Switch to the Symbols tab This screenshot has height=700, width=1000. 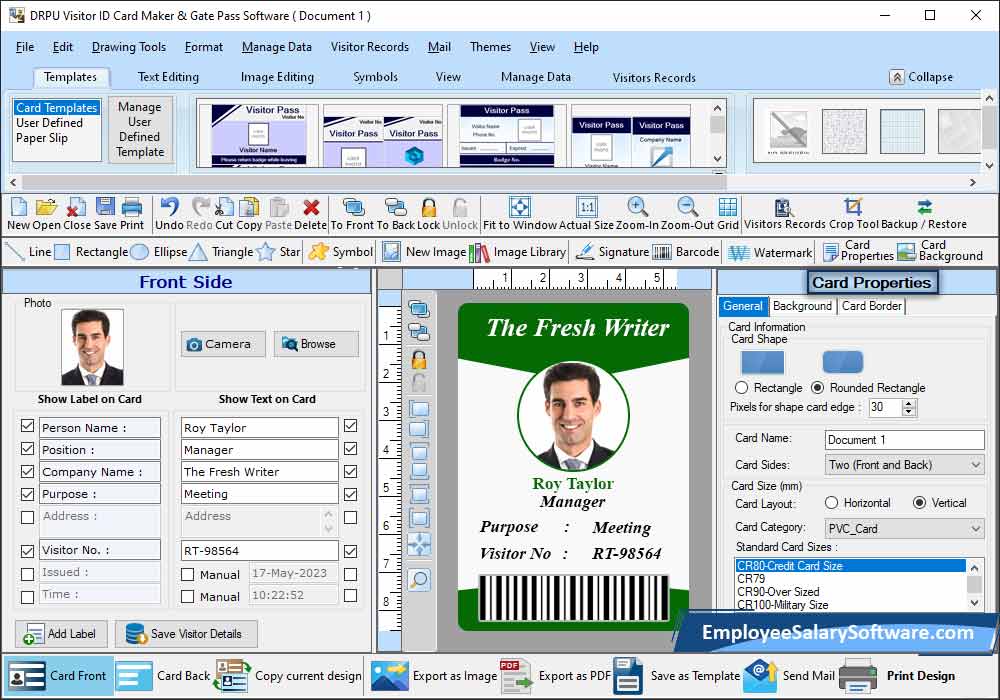click(x=375, y=77)
